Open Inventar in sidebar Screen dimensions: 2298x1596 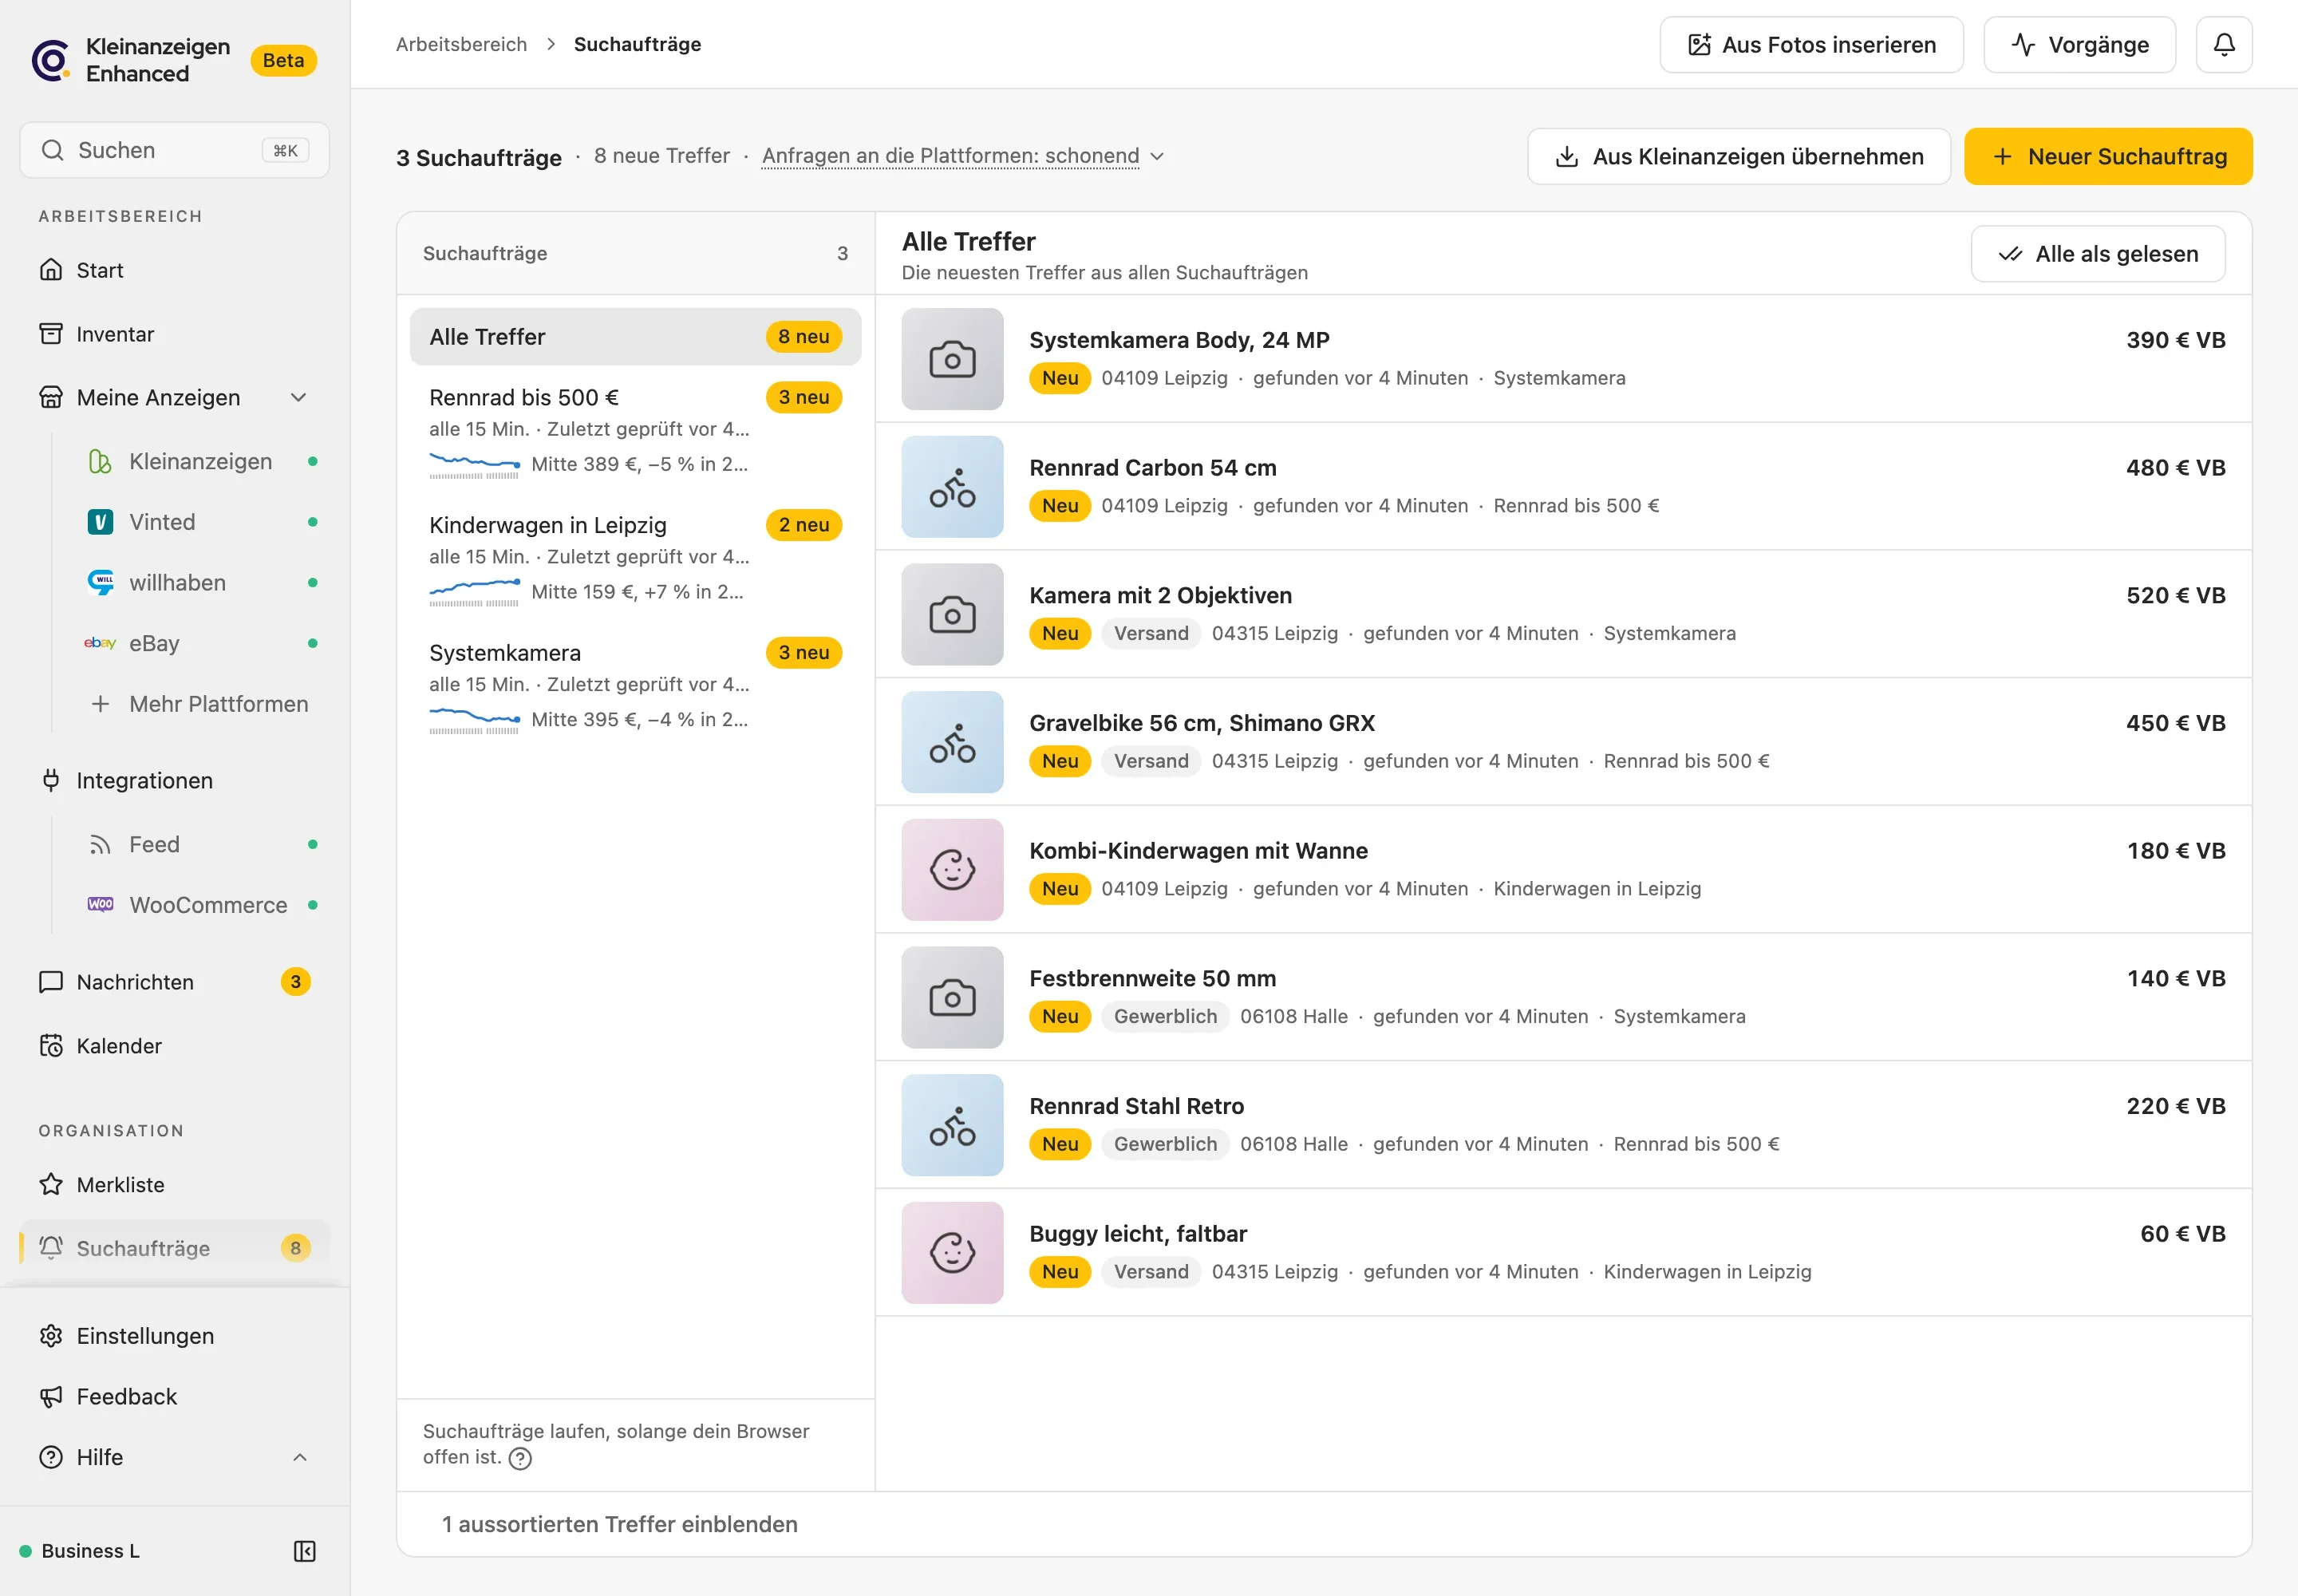click(x=175, y=334)
